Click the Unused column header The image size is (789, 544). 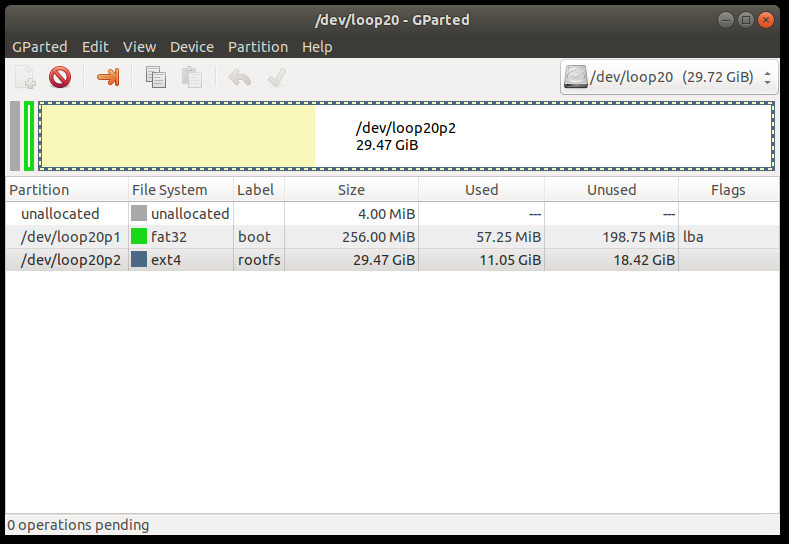pyautogui.click(x=611, y=190)
